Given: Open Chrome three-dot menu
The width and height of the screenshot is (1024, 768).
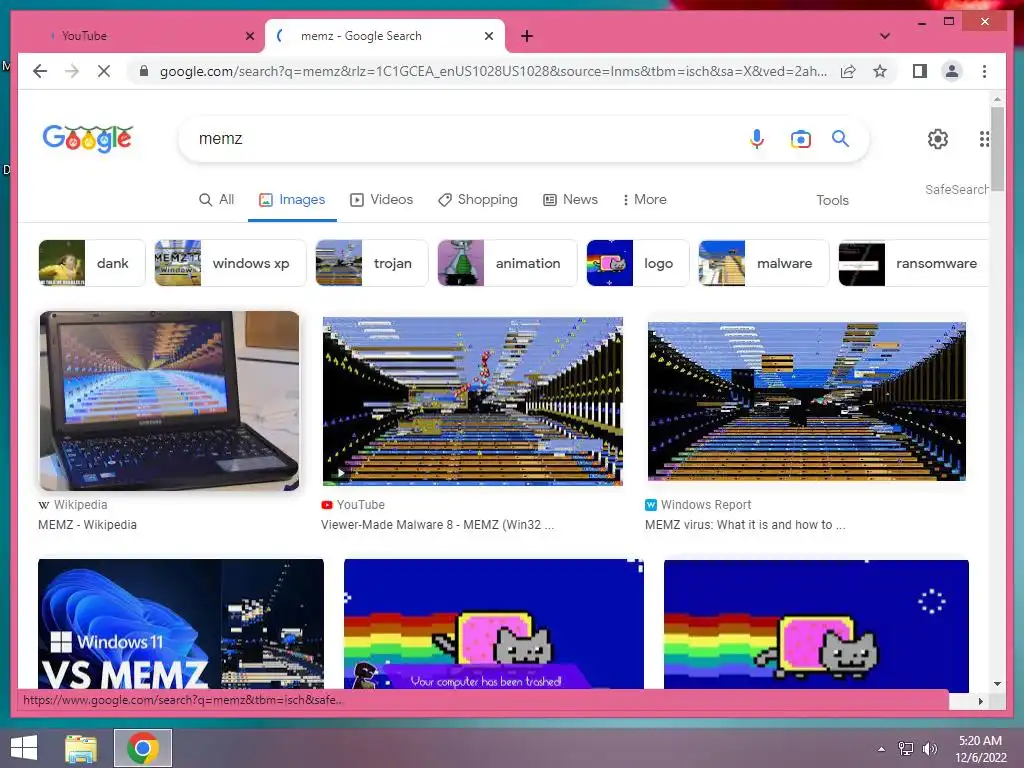Looking at the screenshot, I should click(x=984, y=71).
